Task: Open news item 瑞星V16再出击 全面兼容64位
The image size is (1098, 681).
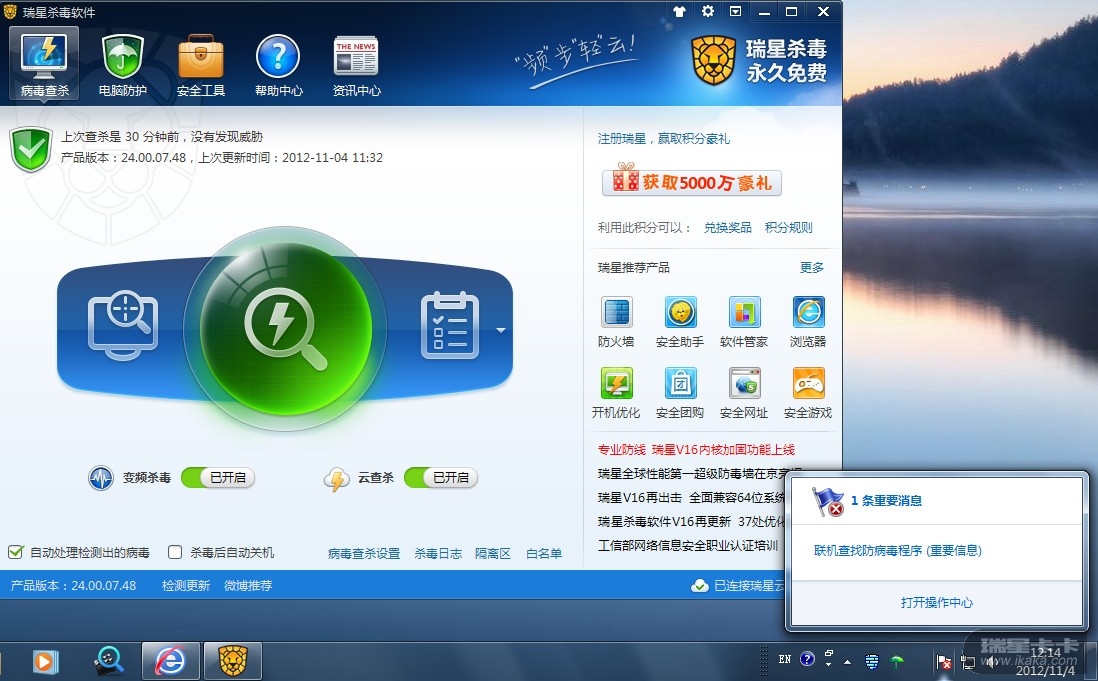Action: click(x=691, y=498)
